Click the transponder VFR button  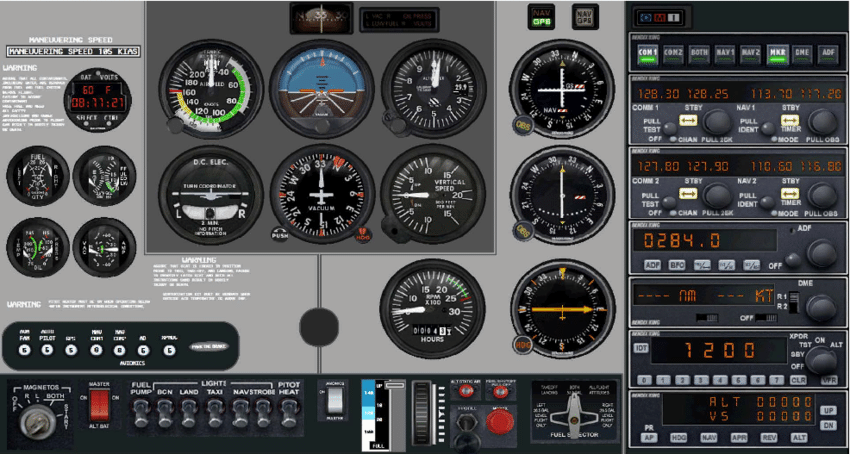(829, 380)
